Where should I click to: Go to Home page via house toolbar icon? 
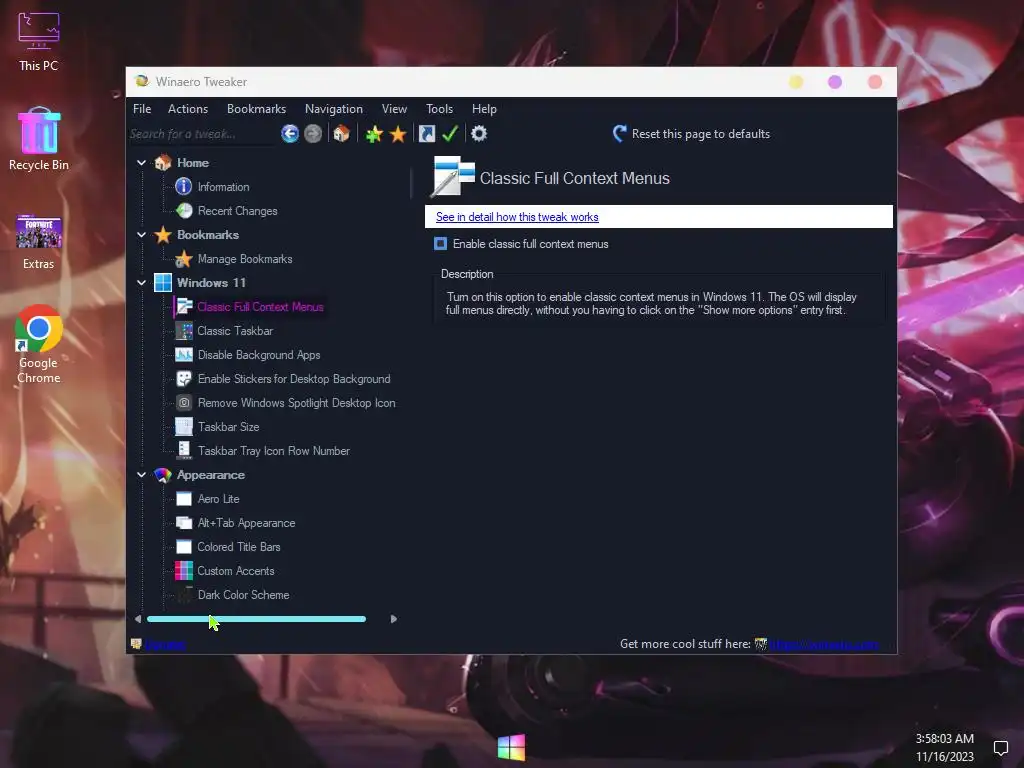341,134
